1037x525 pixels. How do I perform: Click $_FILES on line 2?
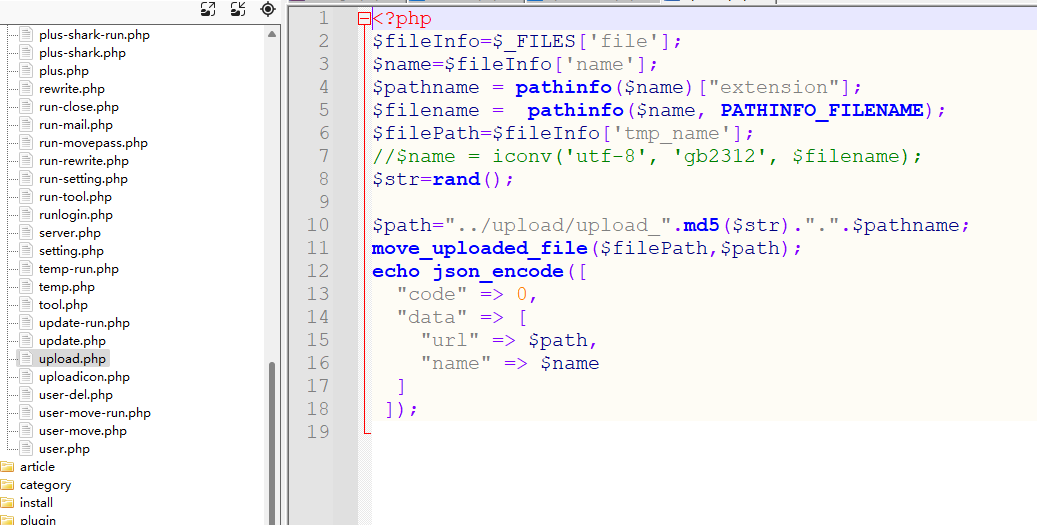coord(533,42)
